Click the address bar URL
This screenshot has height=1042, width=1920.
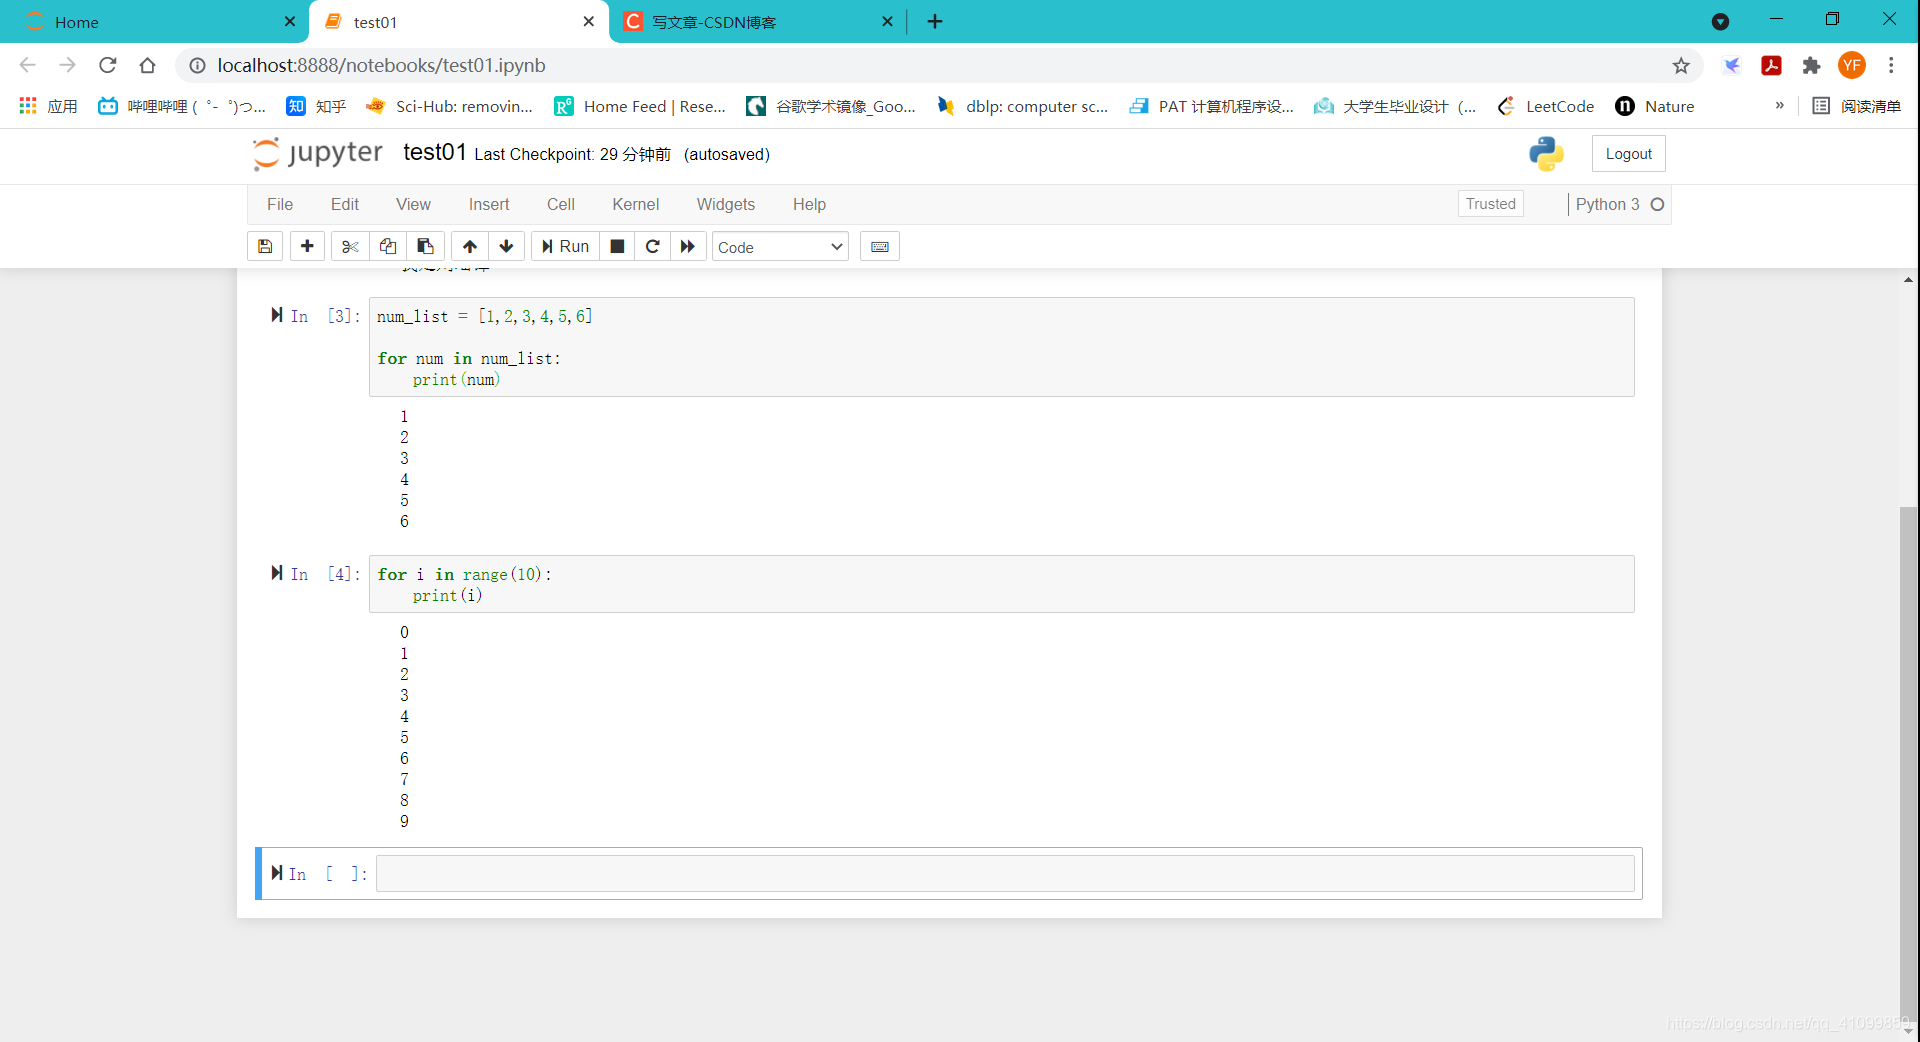pos(381,65)
